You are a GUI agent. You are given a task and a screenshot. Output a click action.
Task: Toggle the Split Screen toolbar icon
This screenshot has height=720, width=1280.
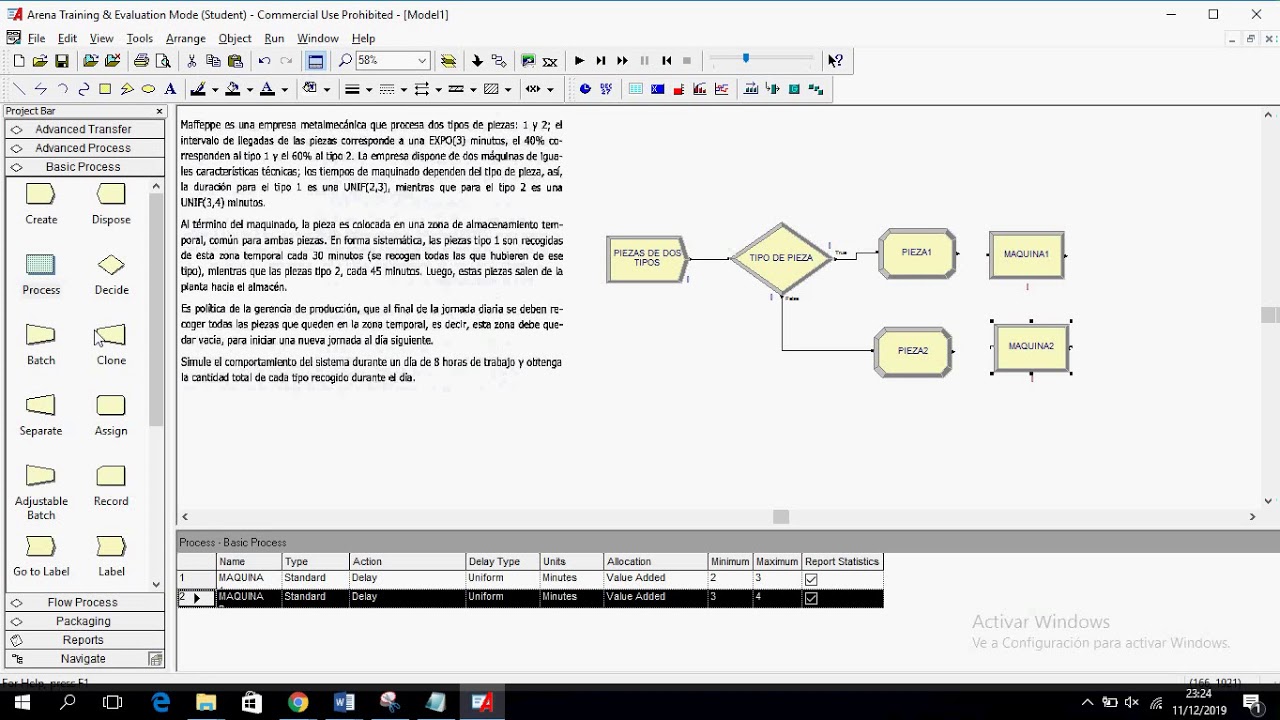[316, 61]
